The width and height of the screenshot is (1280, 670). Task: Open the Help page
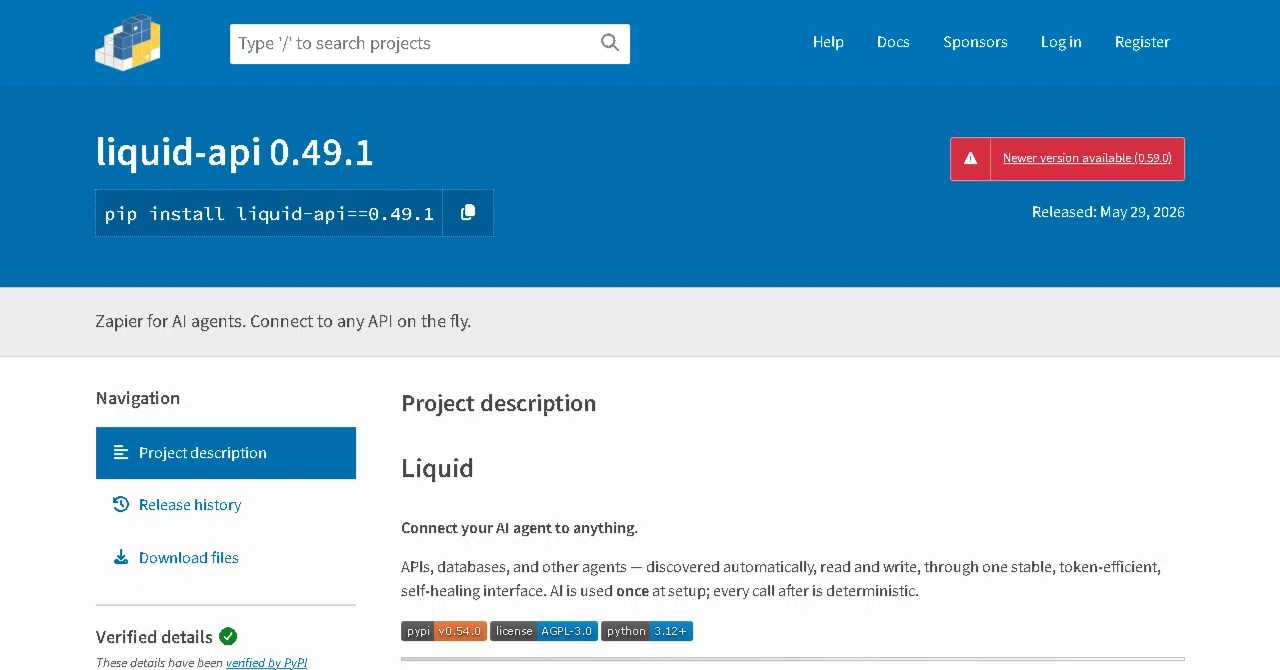pyautogui.click(x=828, y=42)
